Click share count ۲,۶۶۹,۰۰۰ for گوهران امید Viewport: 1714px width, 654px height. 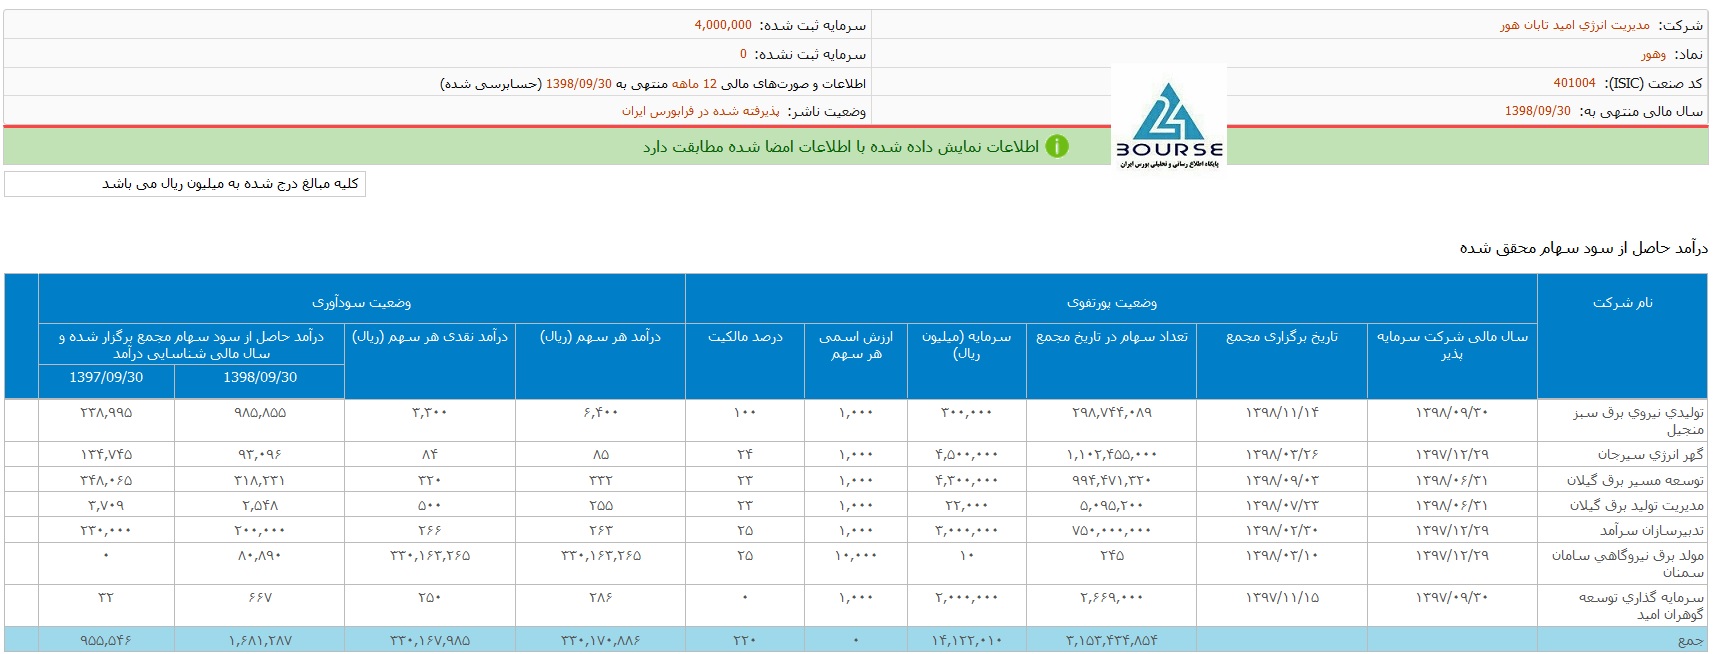[1111, 597]
